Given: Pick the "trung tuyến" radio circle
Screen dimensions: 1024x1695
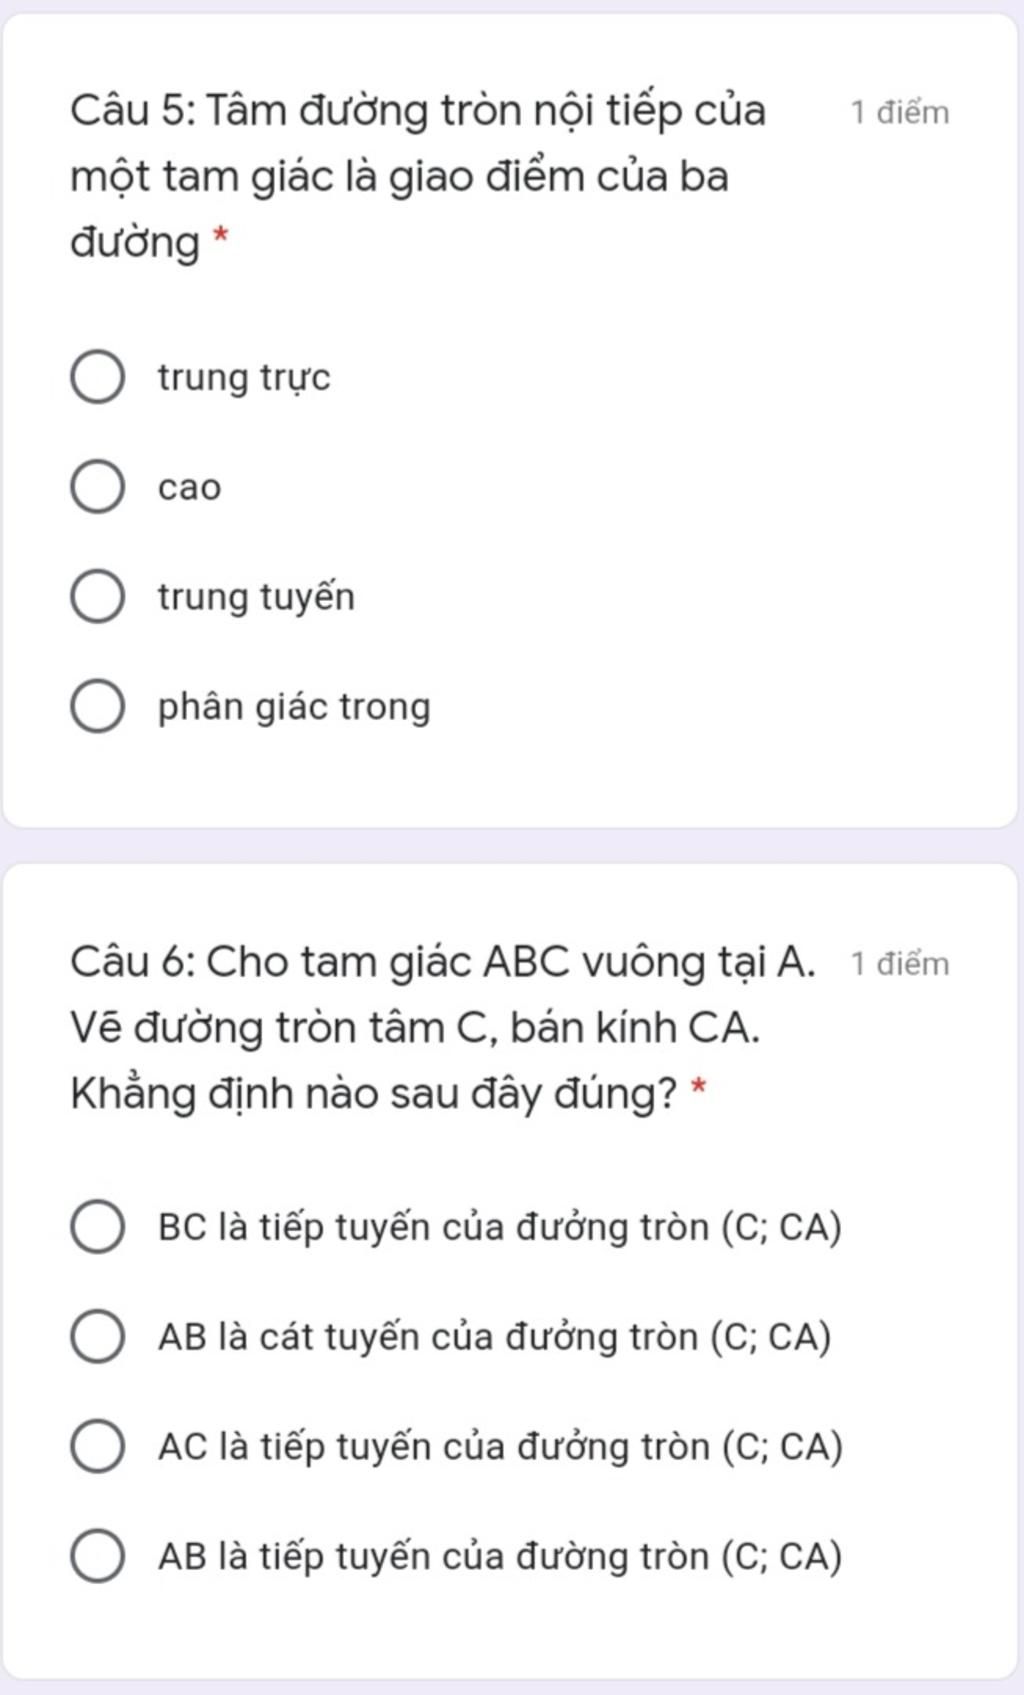Looking at the screenshot, I should (98, 597).
